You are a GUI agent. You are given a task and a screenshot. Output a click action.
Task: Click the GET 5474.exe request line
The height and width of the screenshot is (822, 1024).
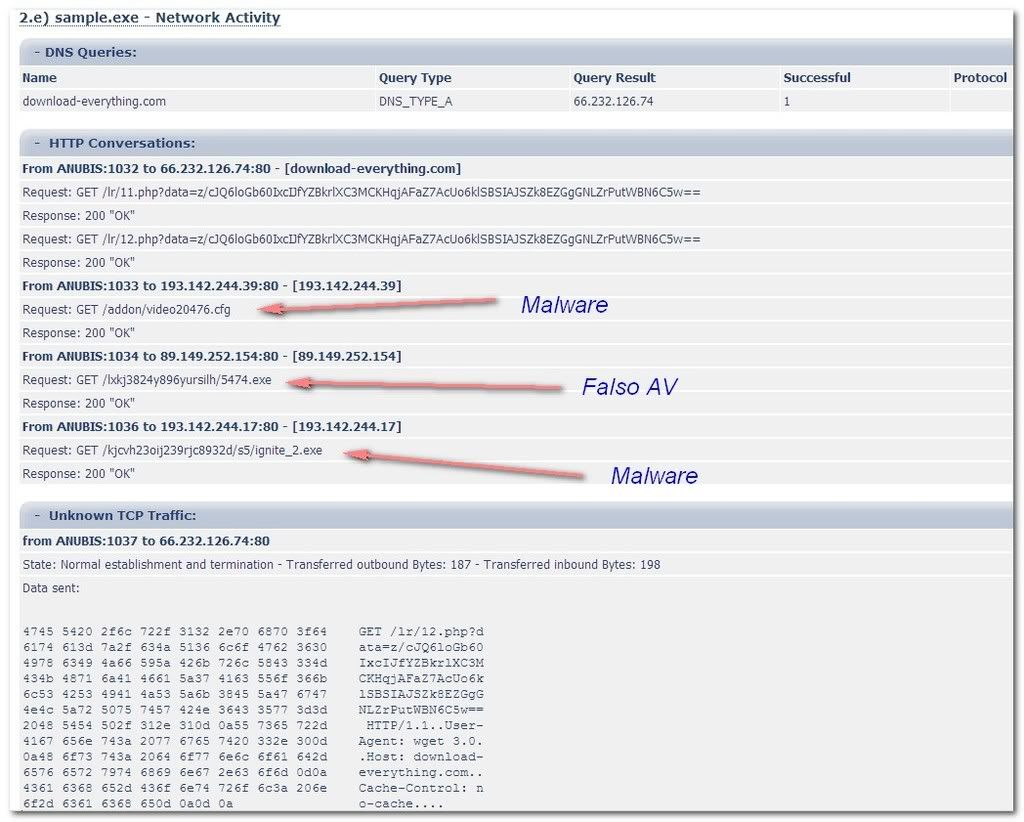click(147, 380)
